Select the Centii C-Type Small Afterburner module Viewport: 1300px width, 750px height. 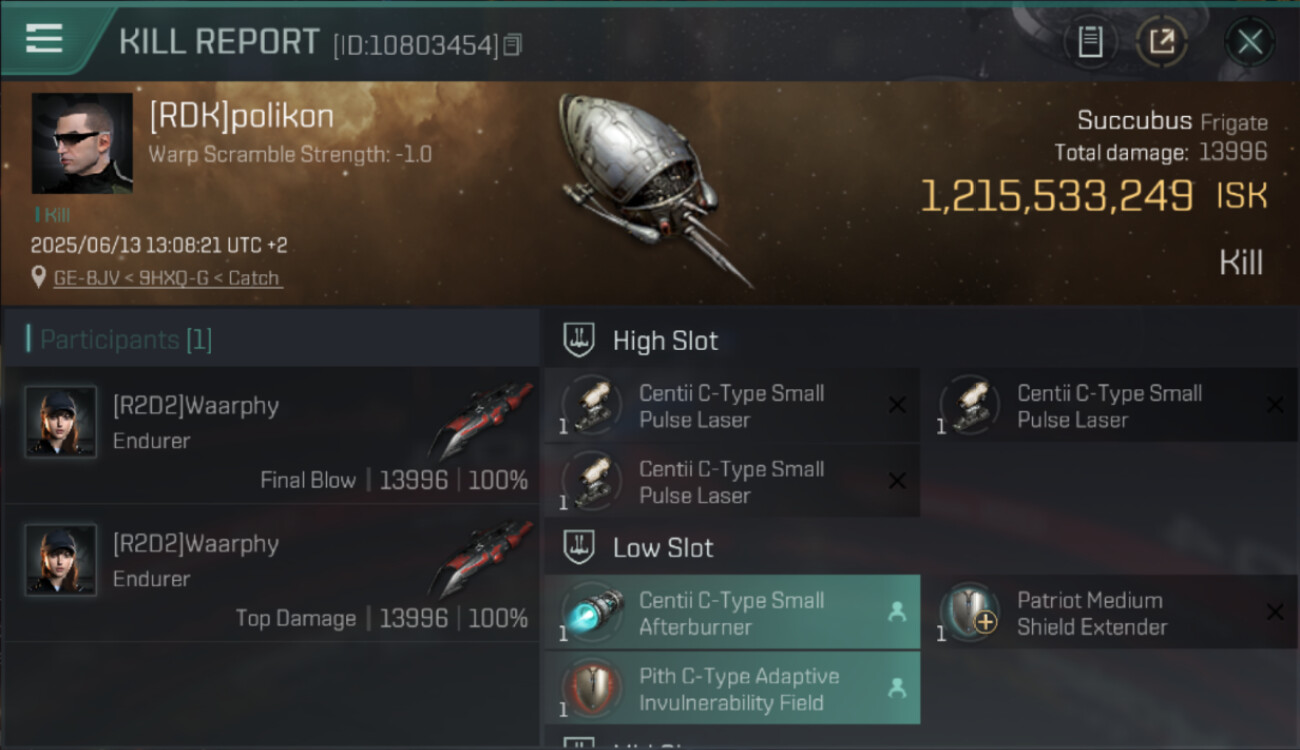(733, 612)
